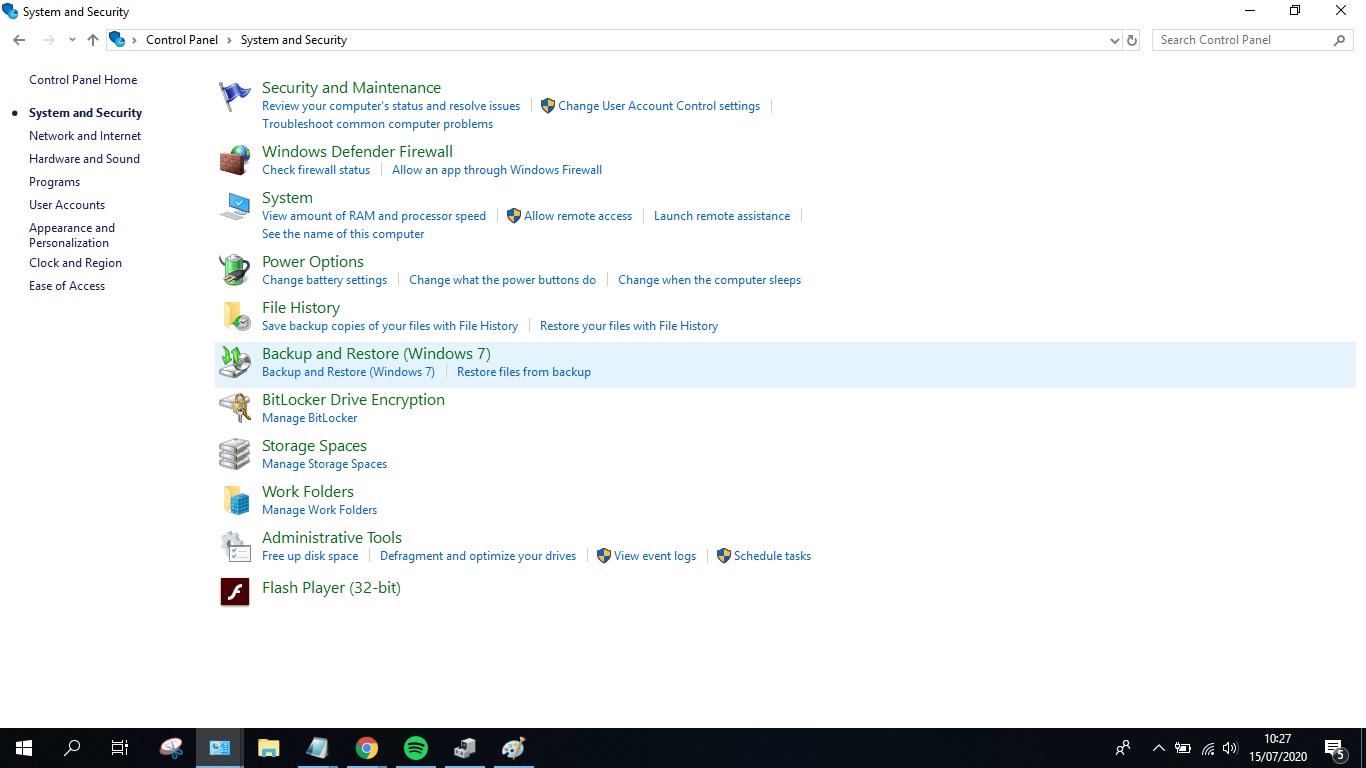Select Appearance and Personalization in sidebar

coord(72,235)
